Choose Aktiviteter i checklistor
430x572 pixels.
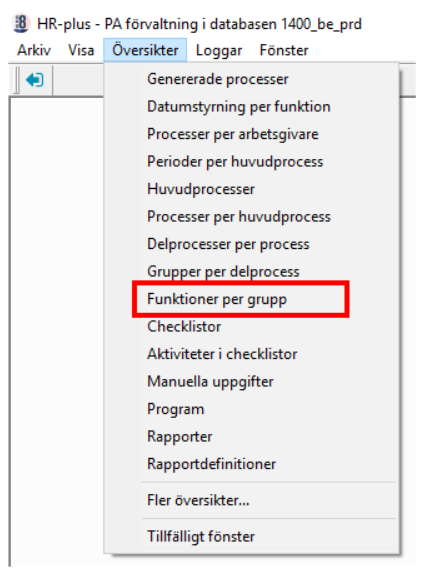pyautogui.click(x=252, y=354)
